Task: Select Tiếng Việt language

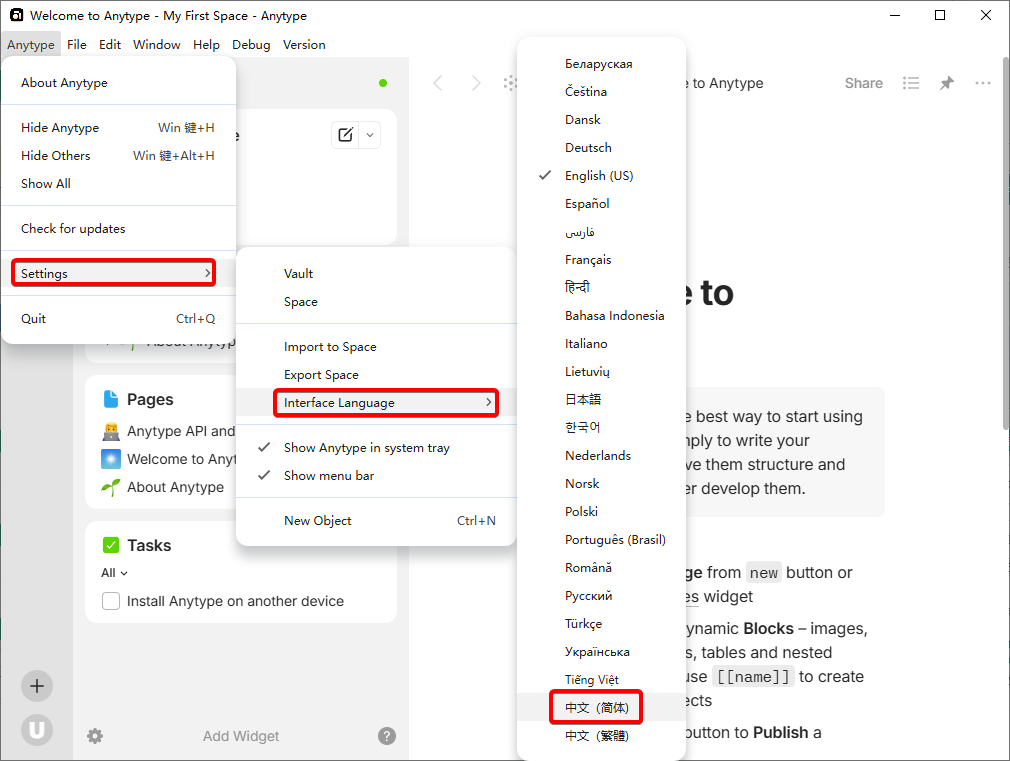Action: (601, 680)
